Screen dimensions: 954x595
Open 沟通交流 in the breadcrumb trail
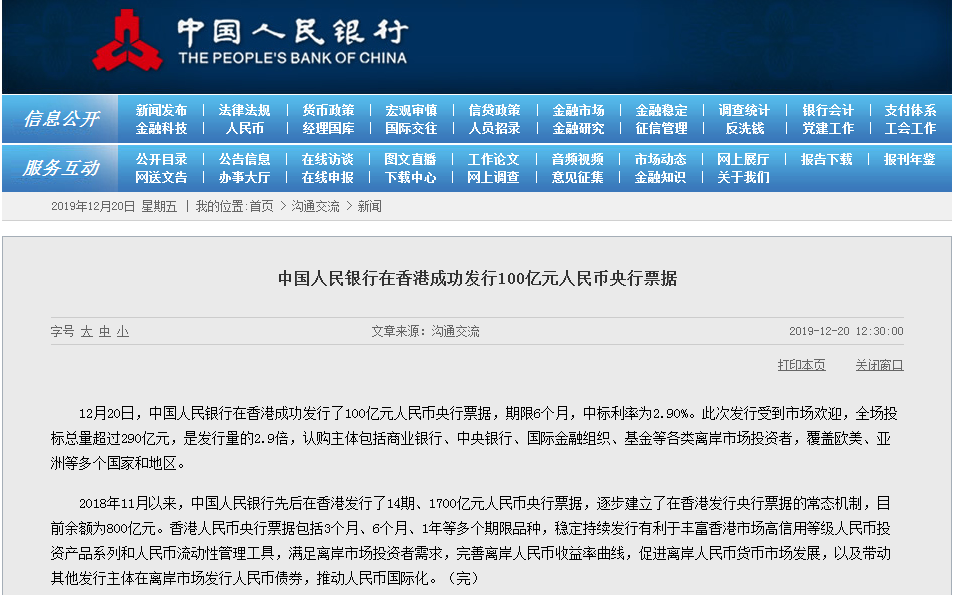(315, 206)
